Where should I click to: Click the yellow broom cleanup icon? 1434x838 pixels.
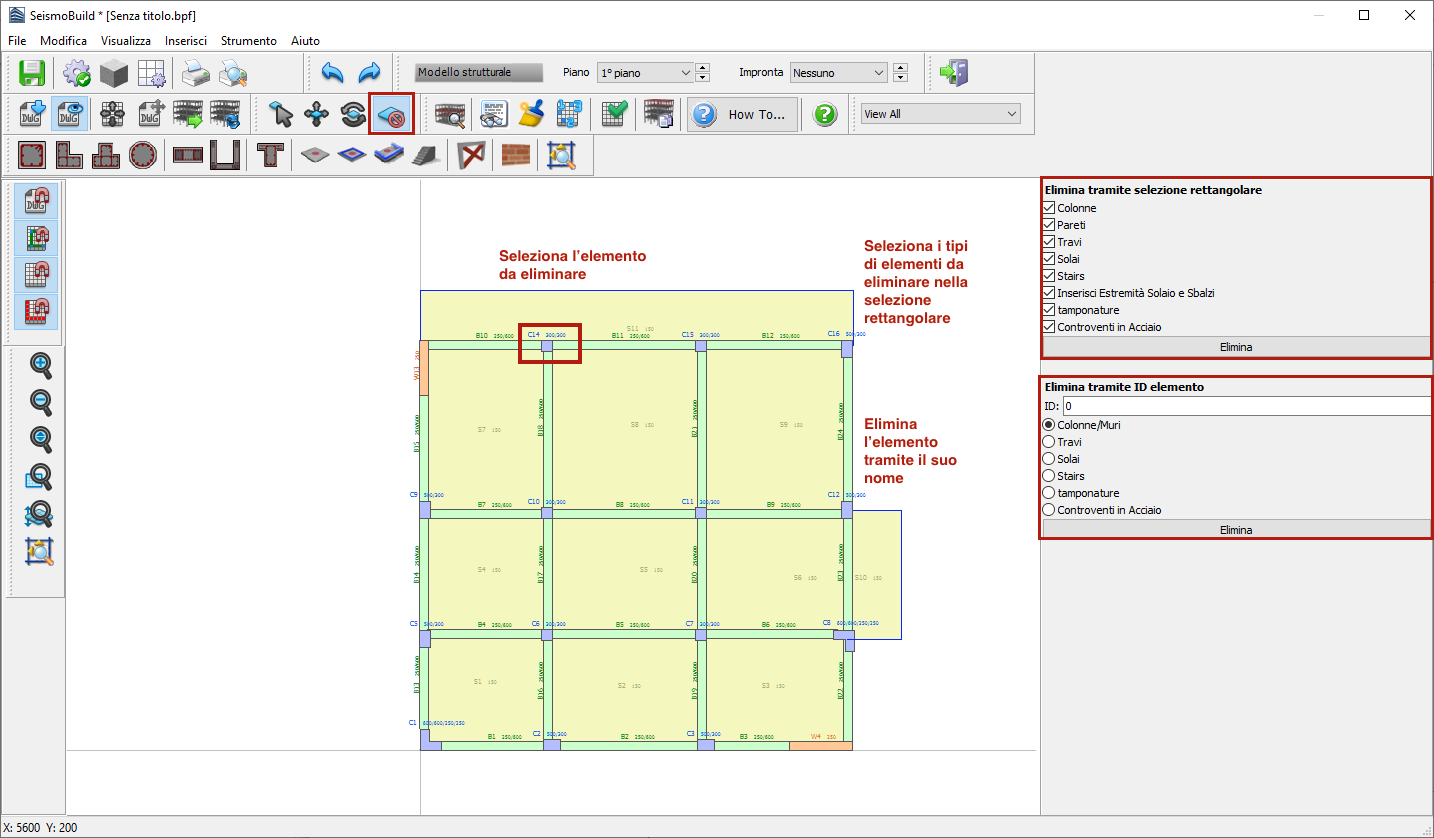530,114
